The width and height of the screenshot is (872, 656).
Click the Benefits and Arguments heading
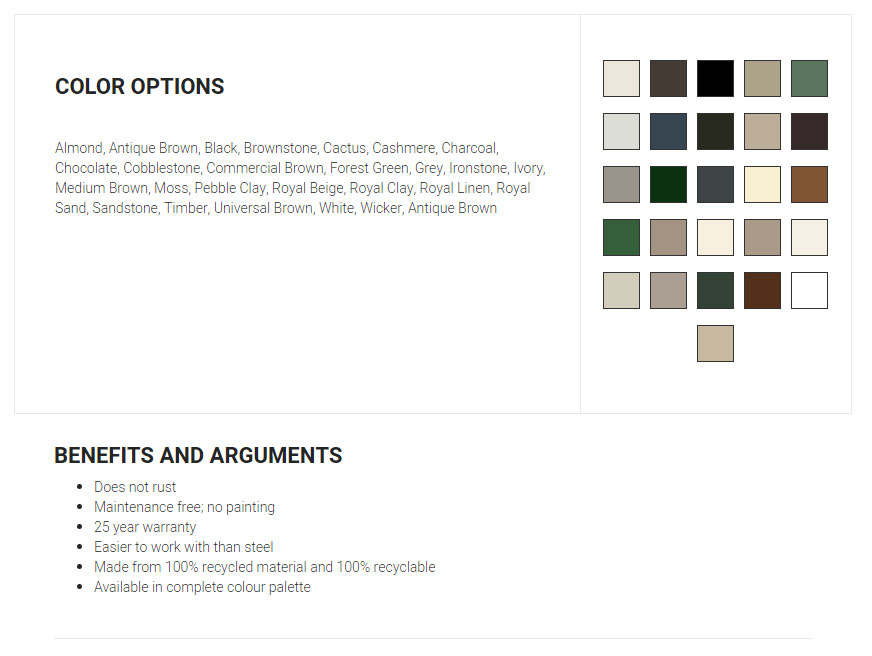(x=198, y=456)
